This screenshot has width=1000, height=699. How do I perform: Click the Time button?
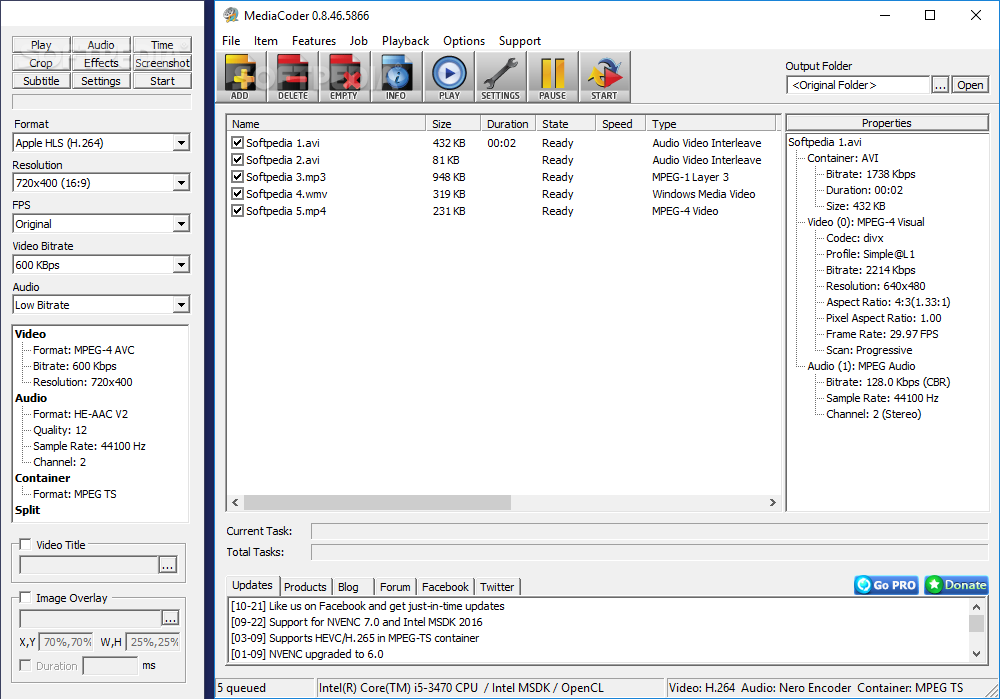[162, 45]
